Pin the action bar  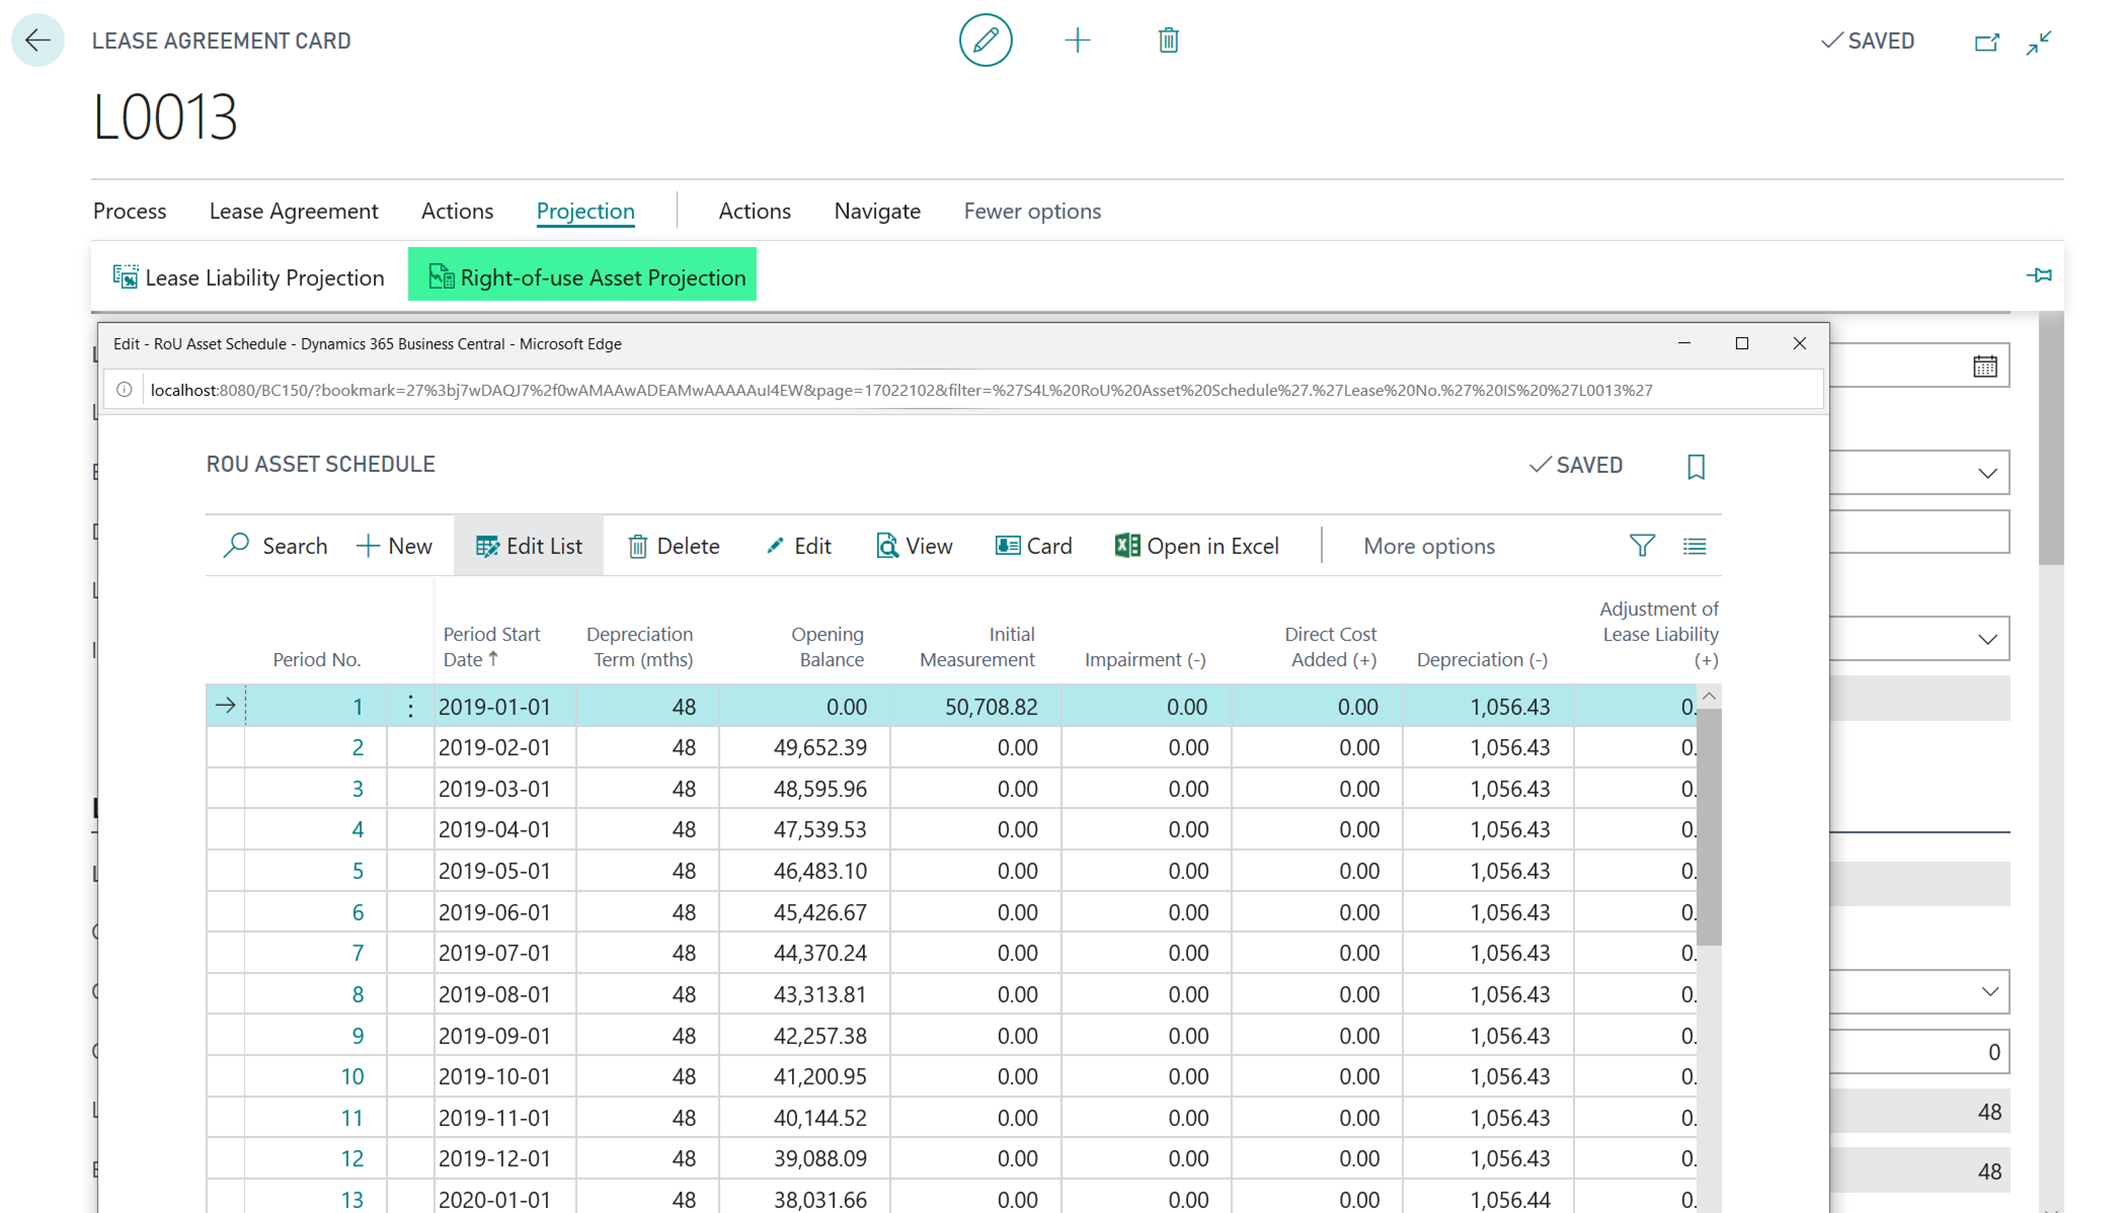(2039, 275)
